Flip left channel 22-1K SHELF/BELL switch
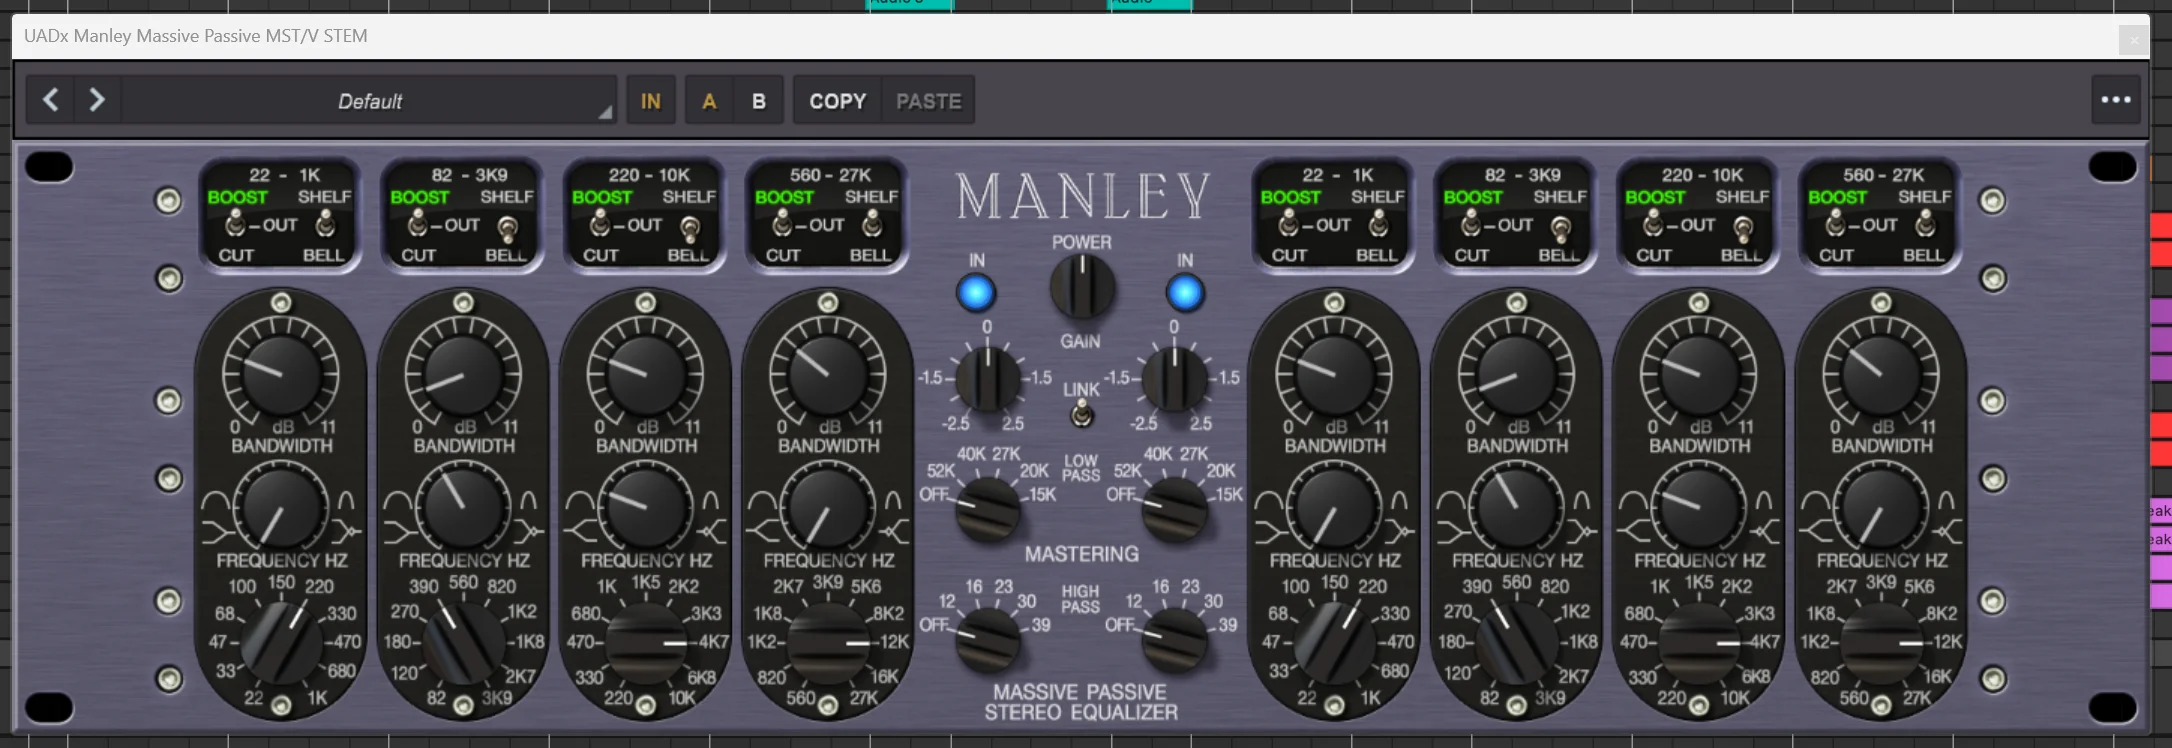 click(x=325, y=224)
